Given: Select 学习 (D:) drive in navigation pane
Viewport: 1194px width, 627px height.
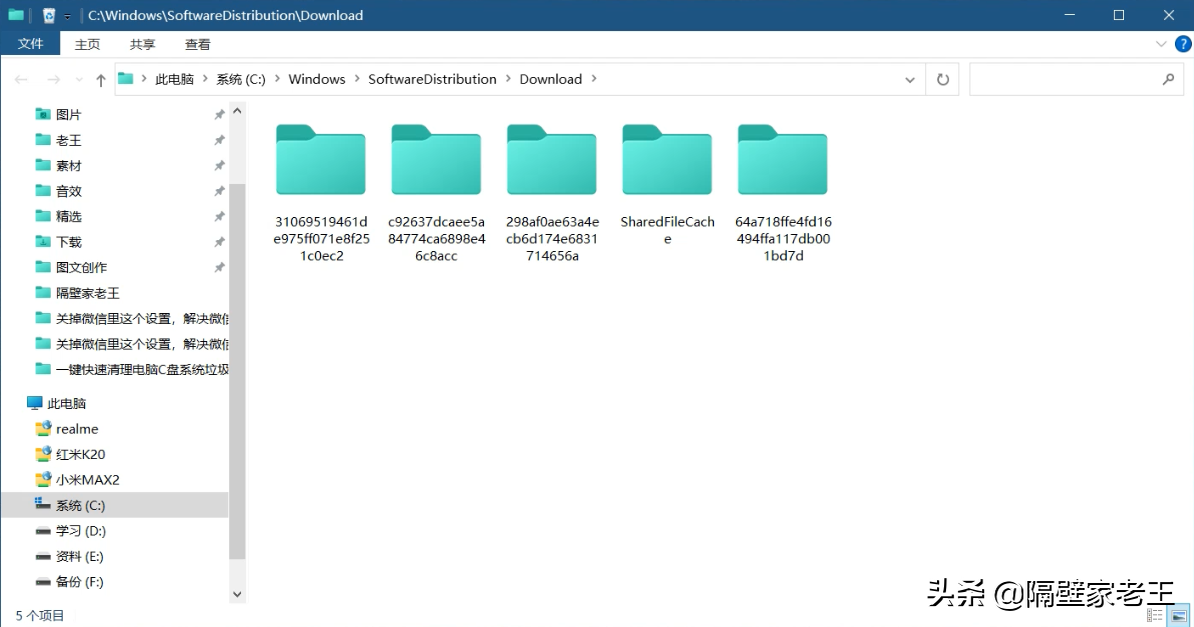Looking at the screenshot, I should [80, 530].
